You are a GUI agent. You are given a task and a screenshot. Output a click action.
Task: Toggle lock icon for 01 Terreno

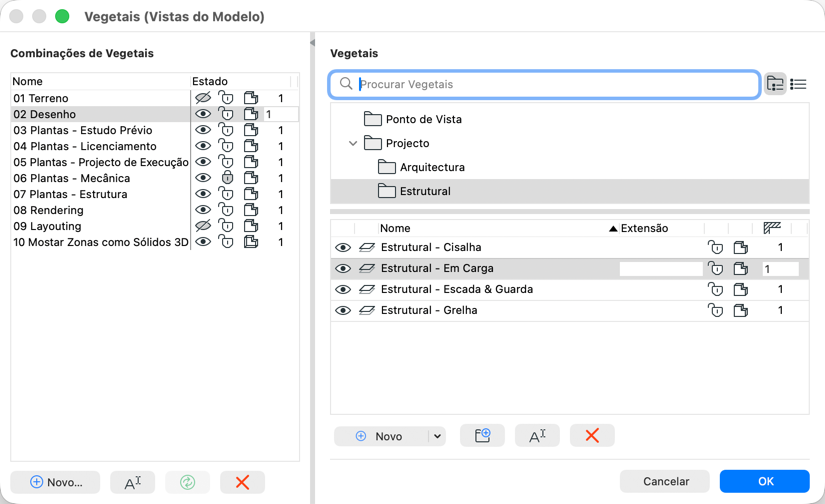click(226, 98)
